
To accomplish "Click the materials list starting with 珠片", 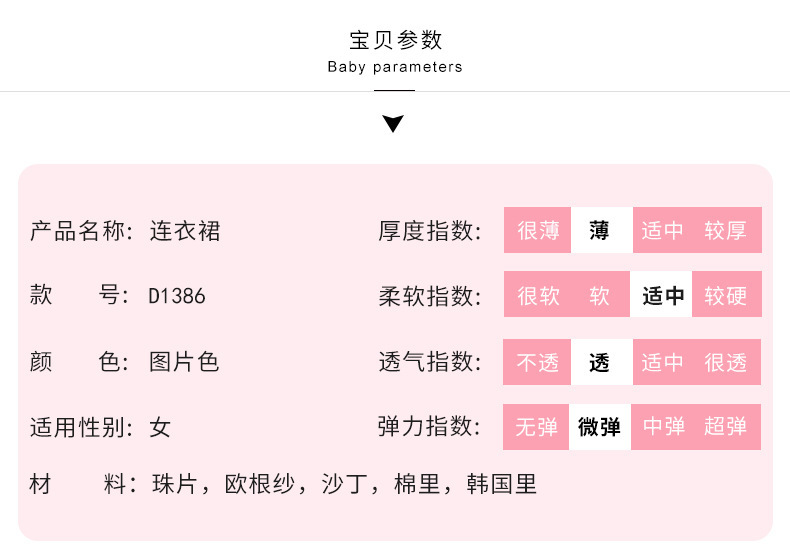I will tap(344, 485).
